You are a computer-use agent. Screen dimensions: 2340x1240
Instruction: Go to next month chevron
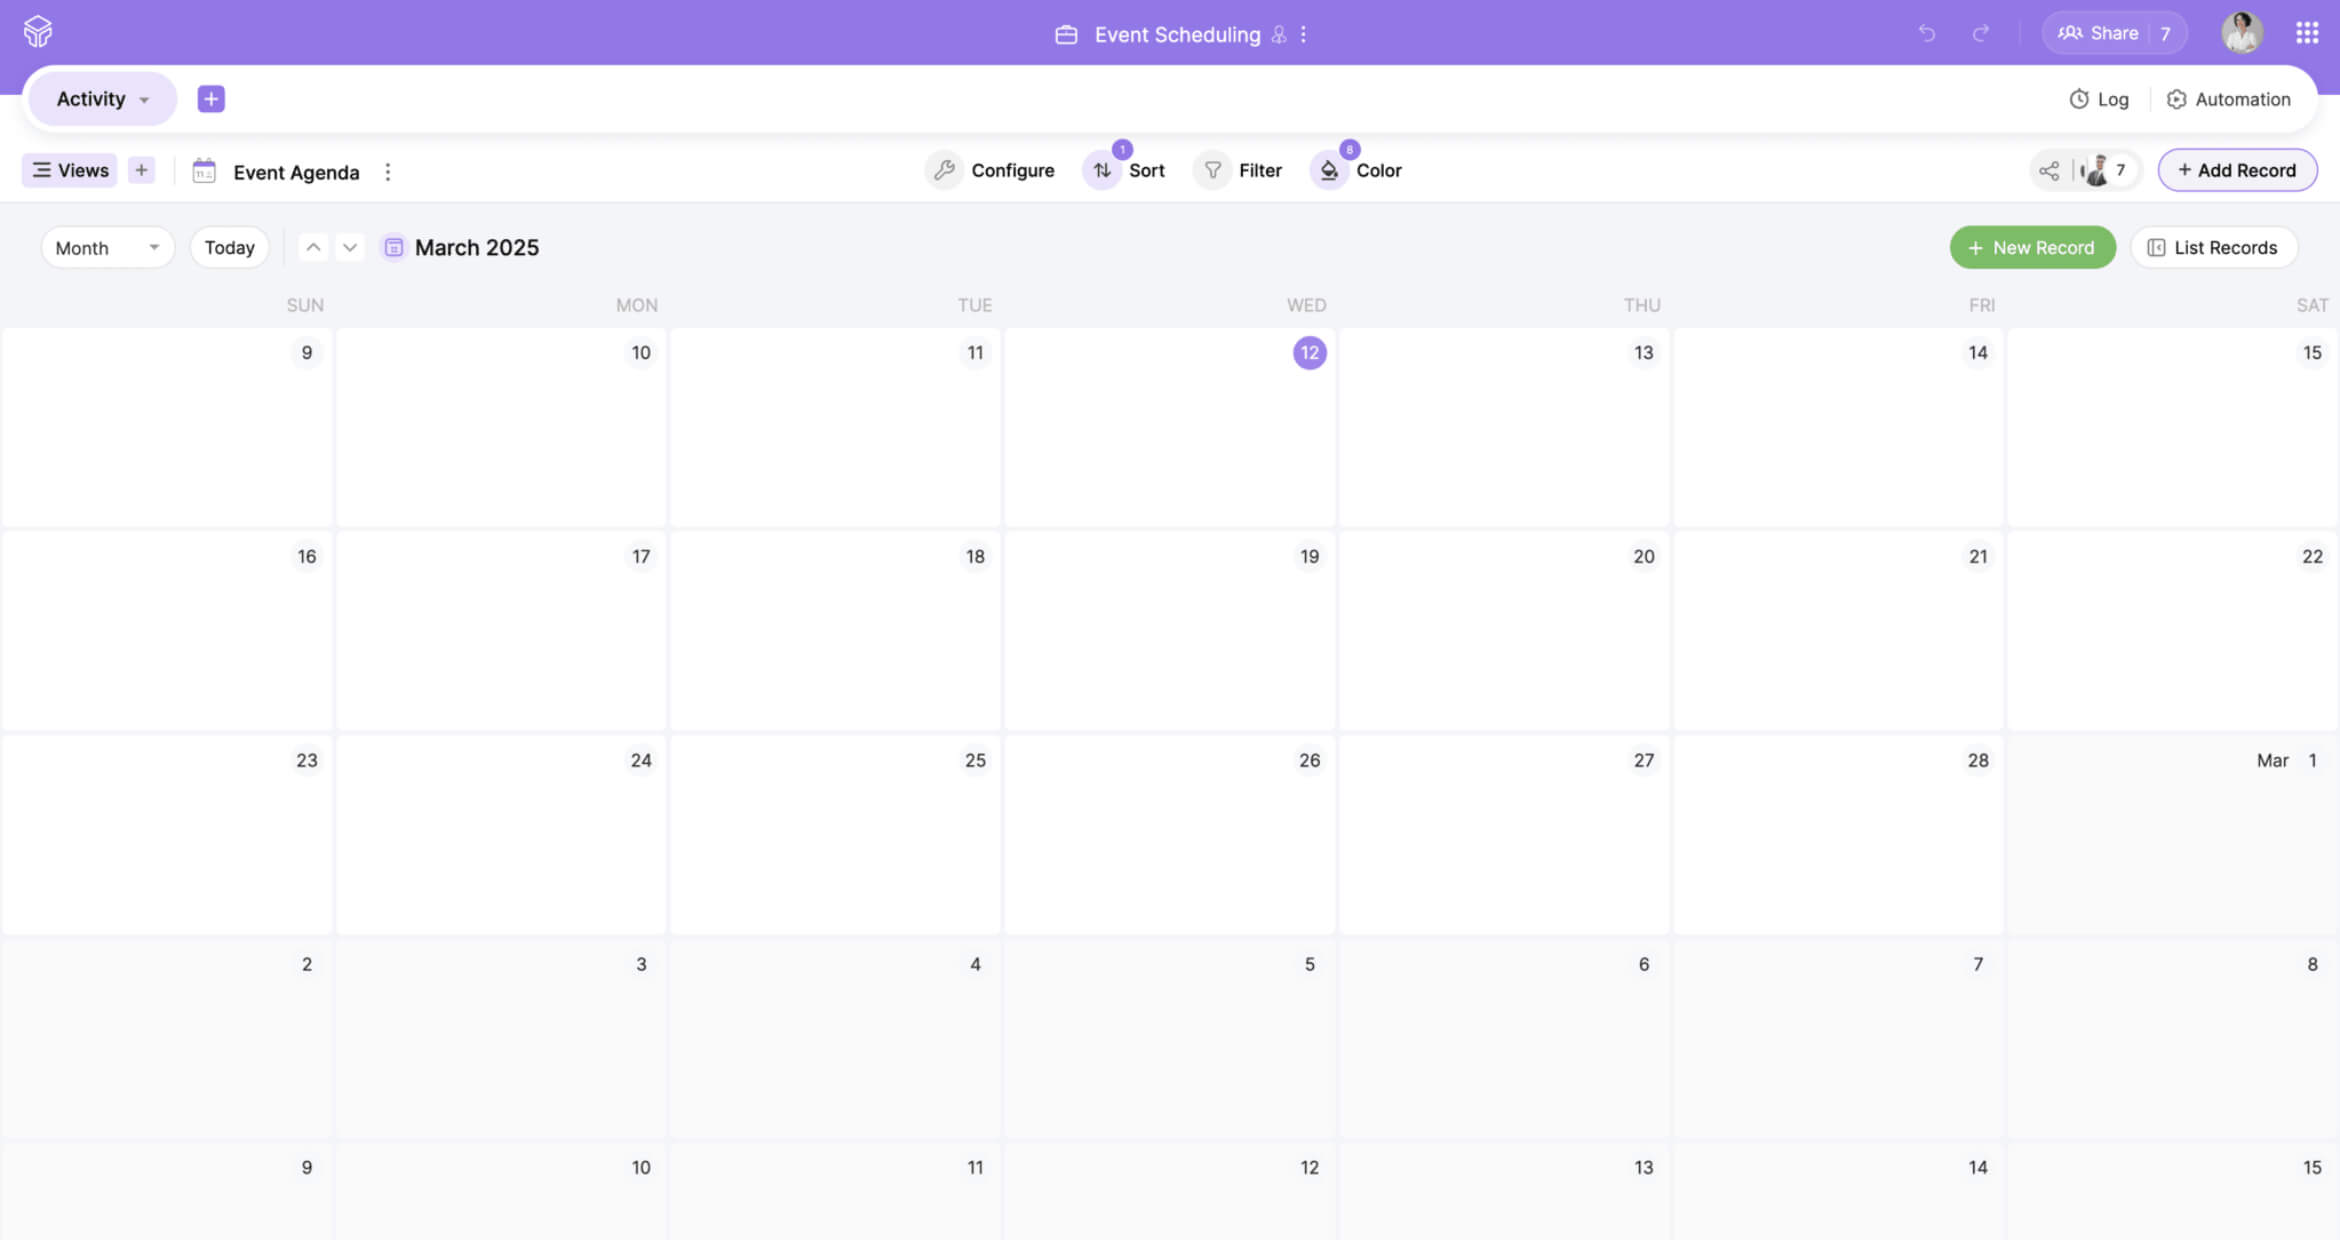[350, 247]
